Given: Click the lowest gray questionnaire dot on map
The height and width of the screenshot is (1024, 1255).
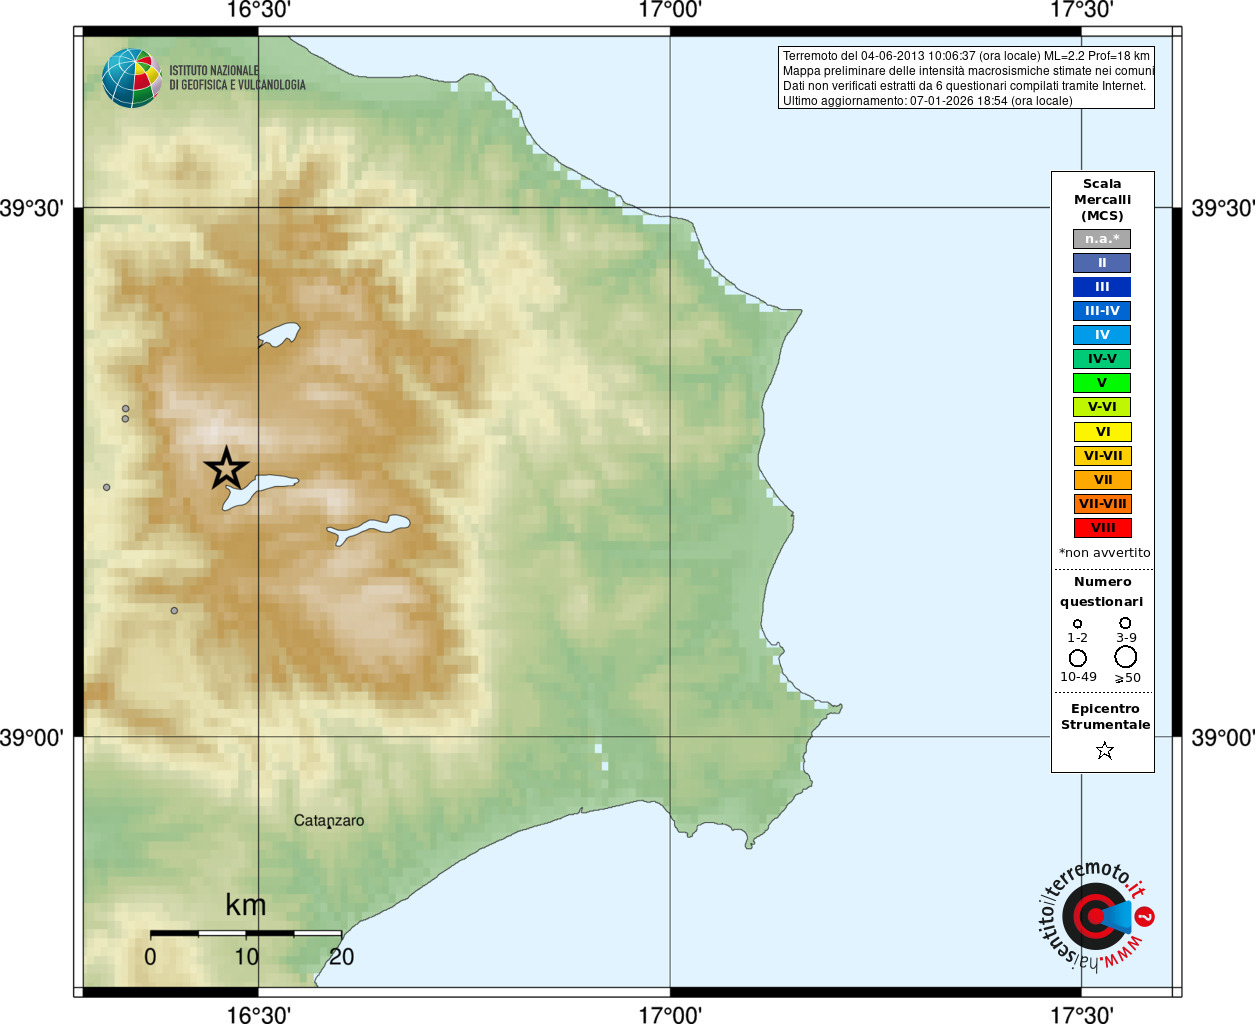Looking at the screenshot, I should click(x=174, y=610).
